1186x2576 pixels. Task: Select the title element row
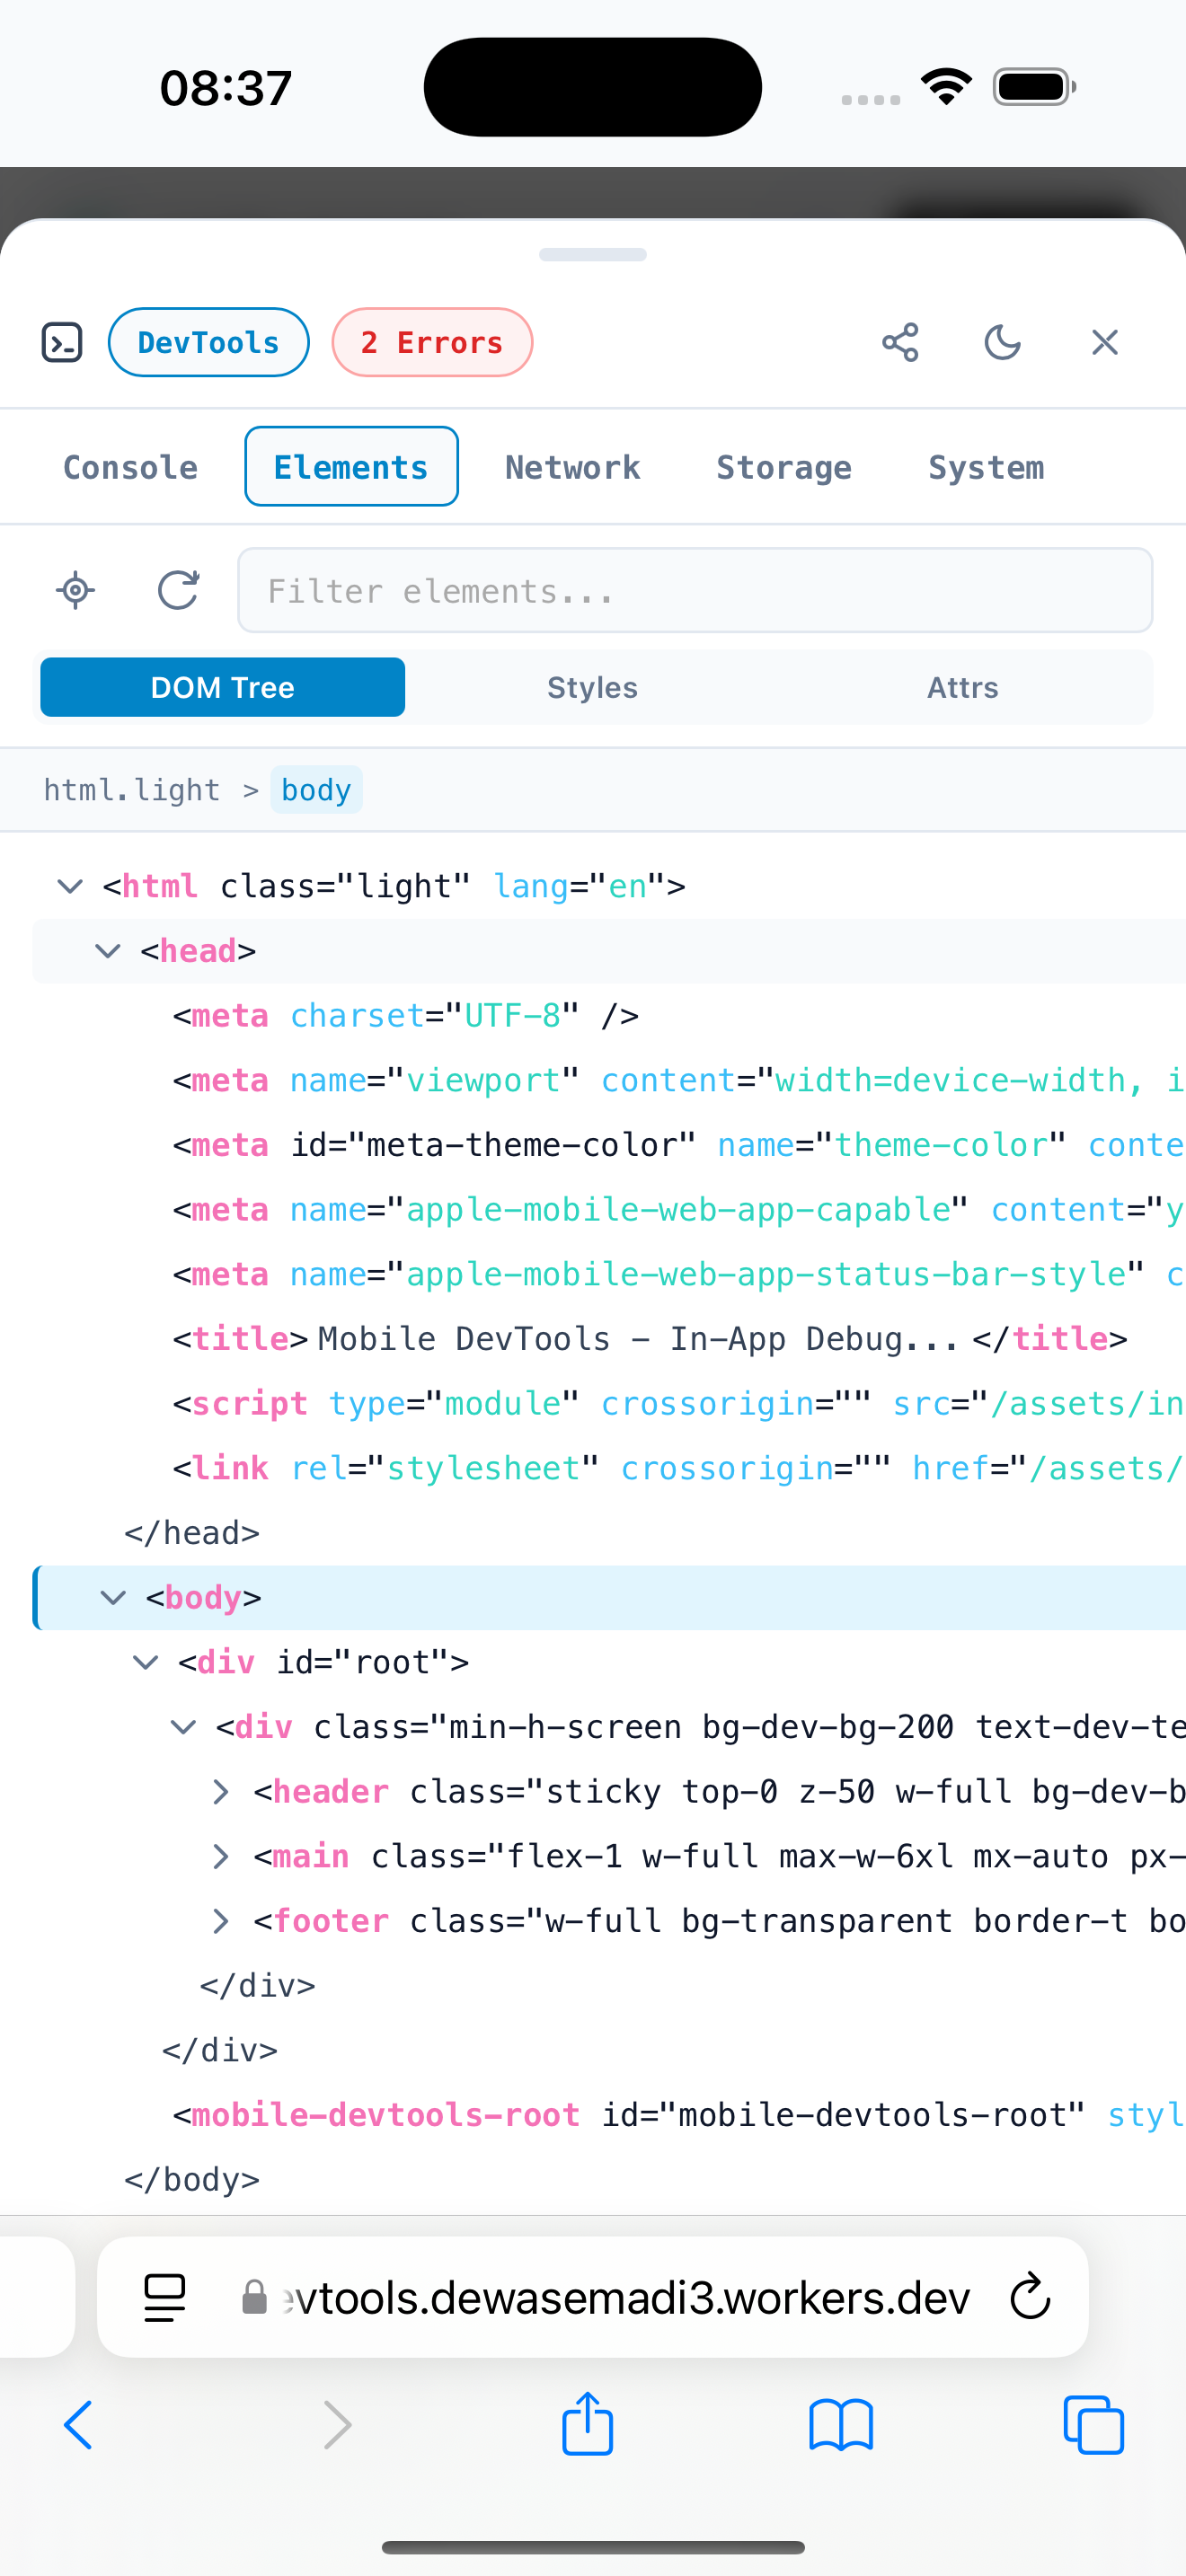(609, 1339)
